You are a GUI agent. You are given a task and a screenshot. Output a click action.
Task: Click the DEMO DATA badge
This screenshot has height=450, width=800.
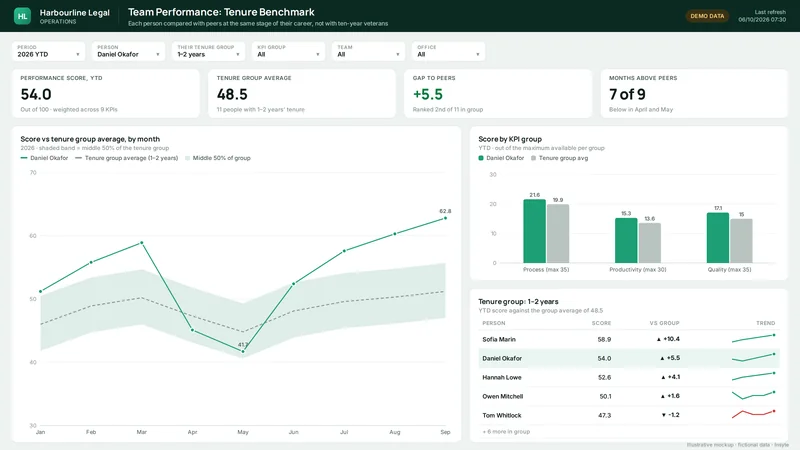707,16
